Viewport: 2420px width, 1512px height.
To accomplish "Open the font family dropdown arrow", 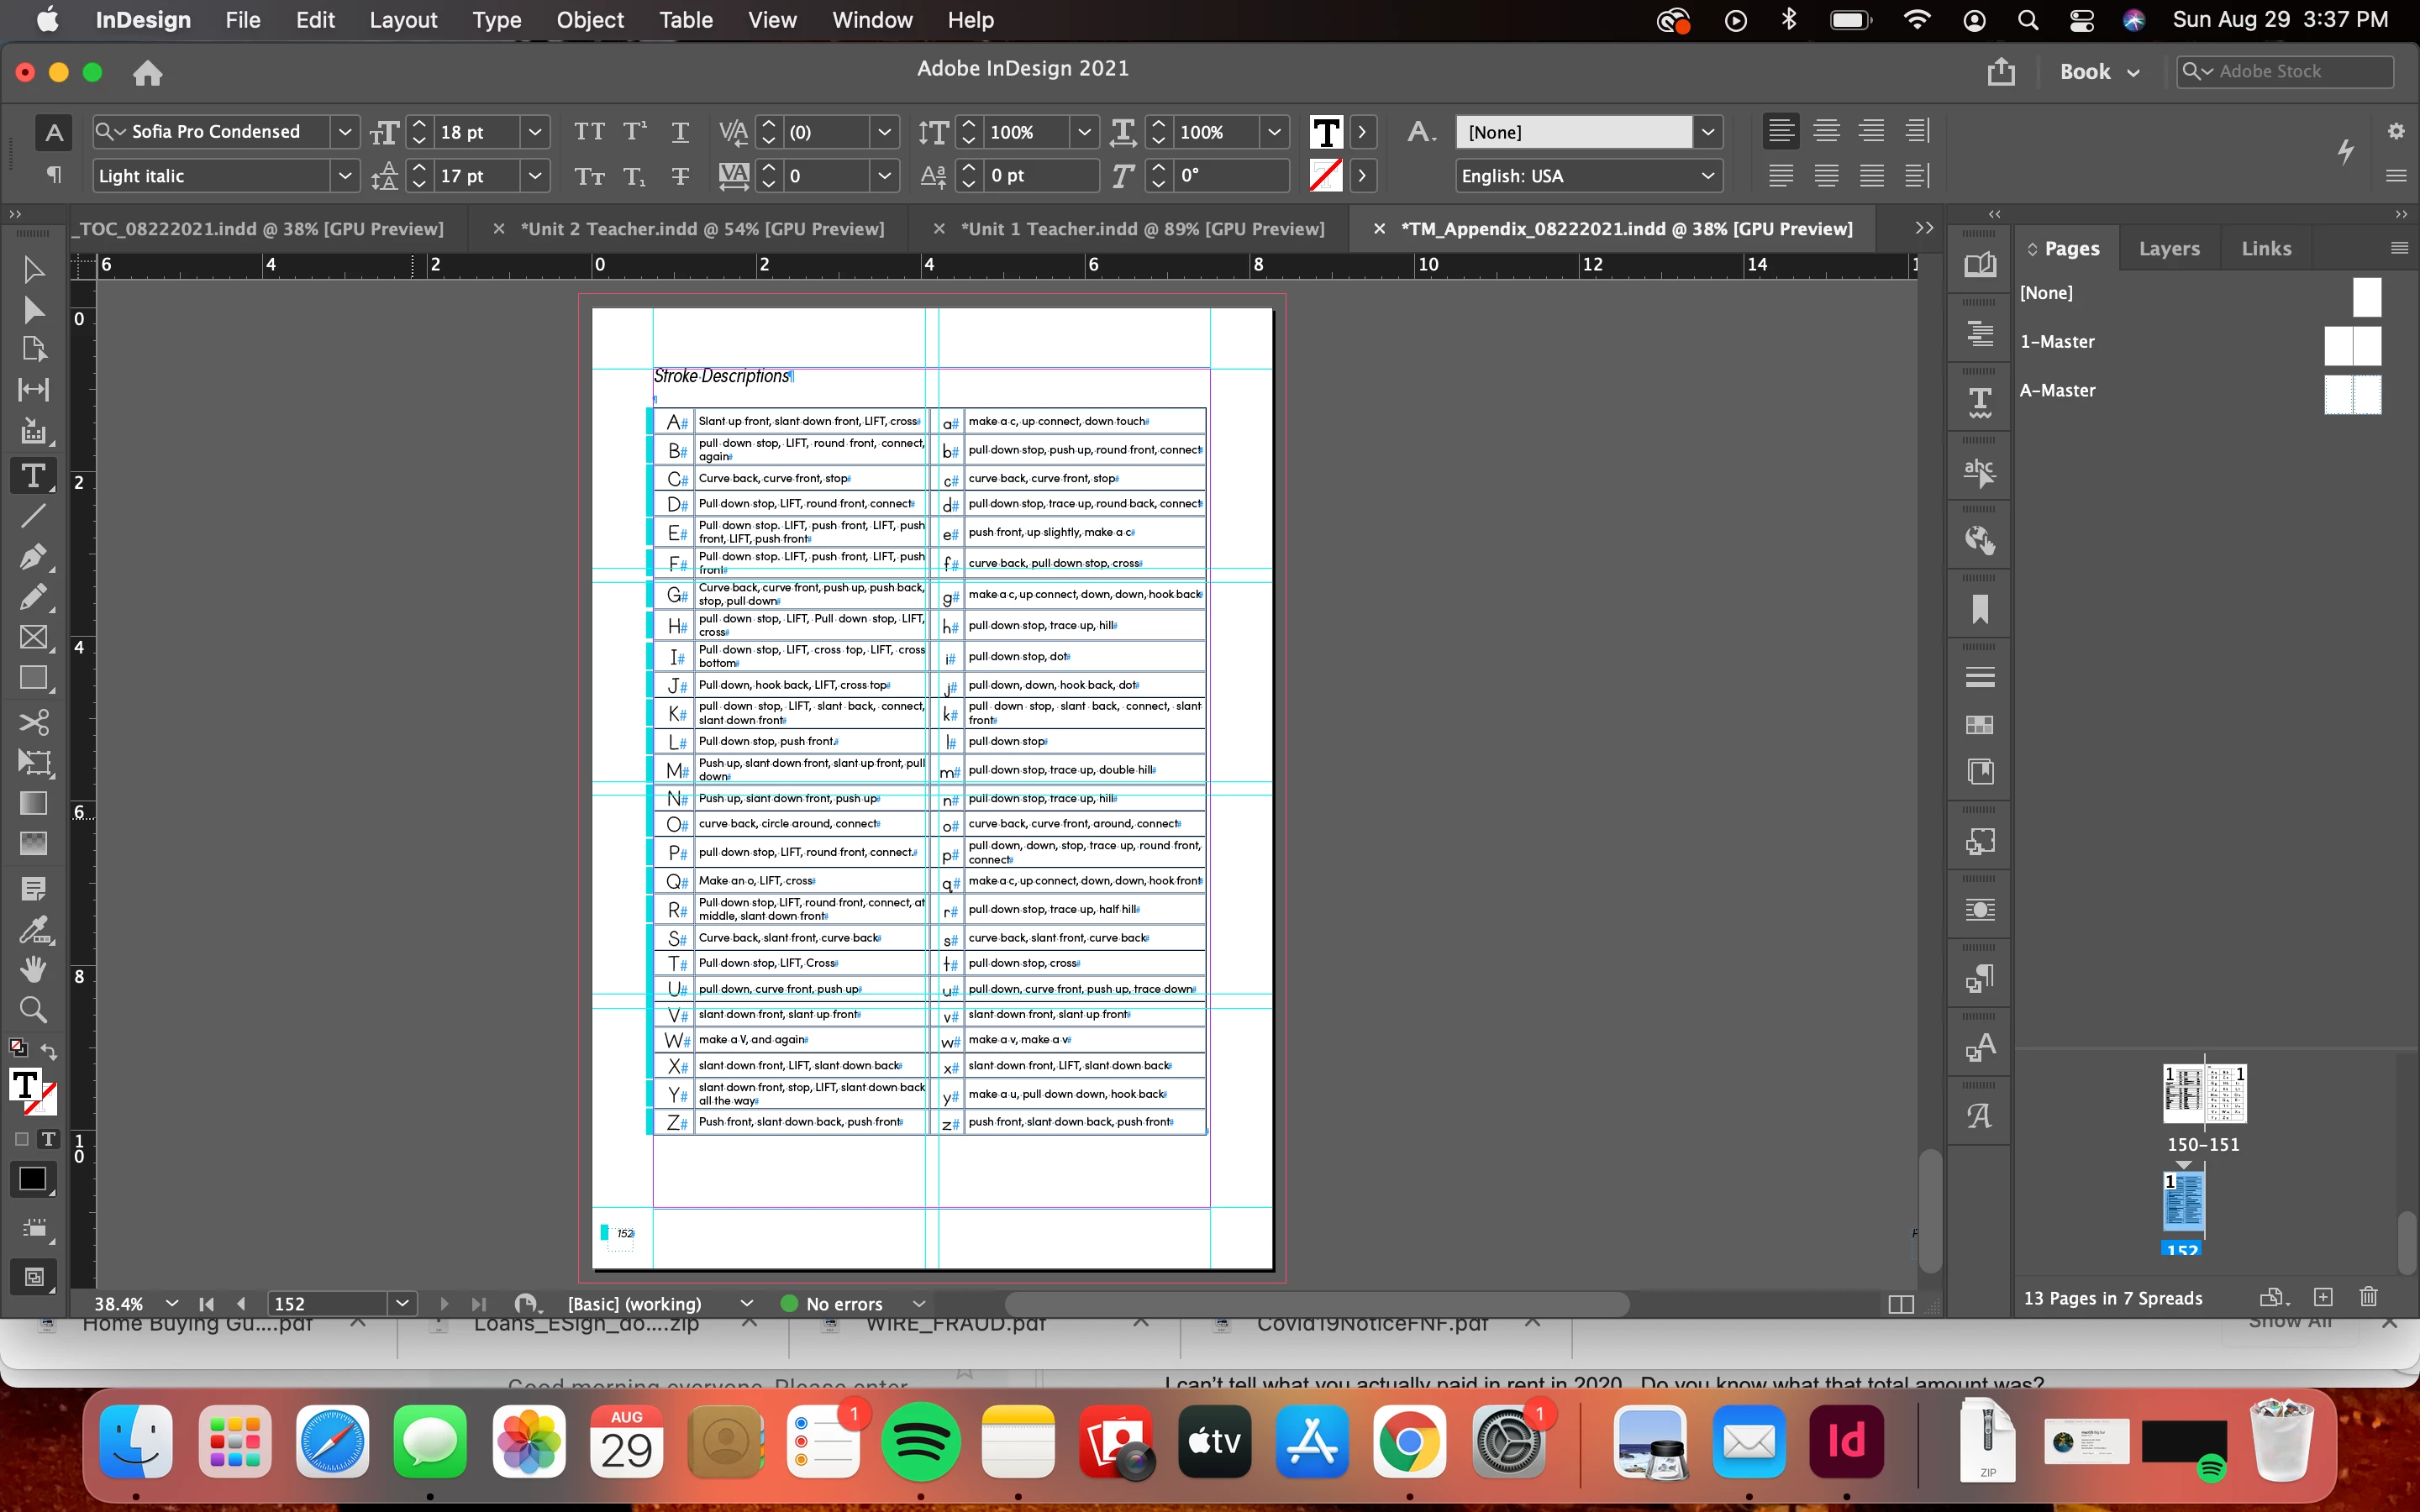I will tap(345, 132).
